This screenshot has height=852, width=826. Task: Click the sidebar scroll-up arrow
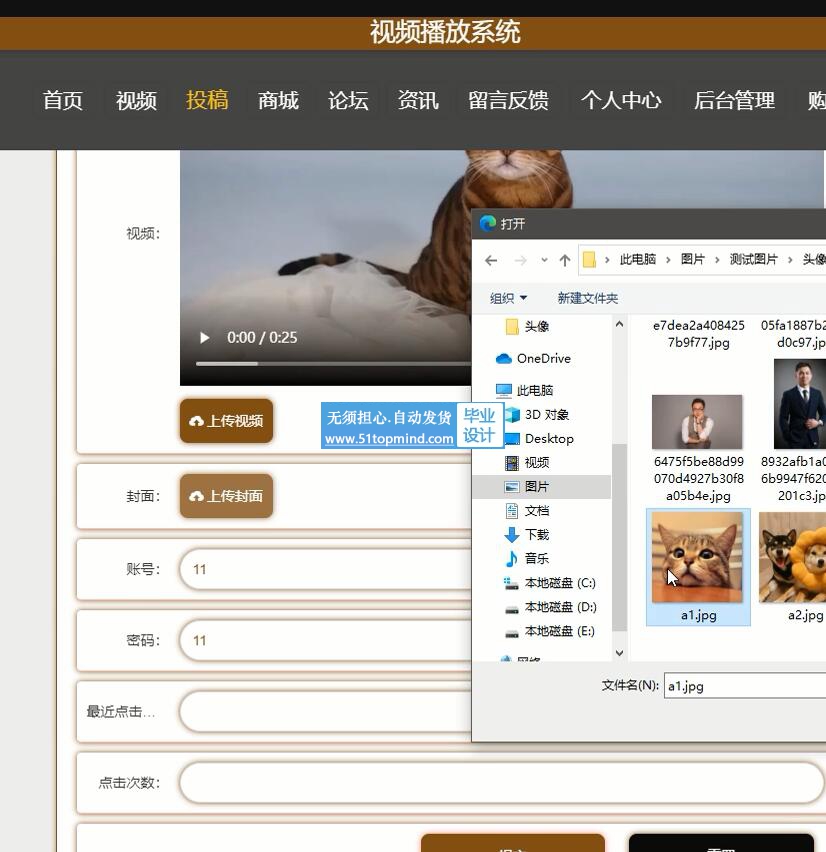tap(619, 324)
